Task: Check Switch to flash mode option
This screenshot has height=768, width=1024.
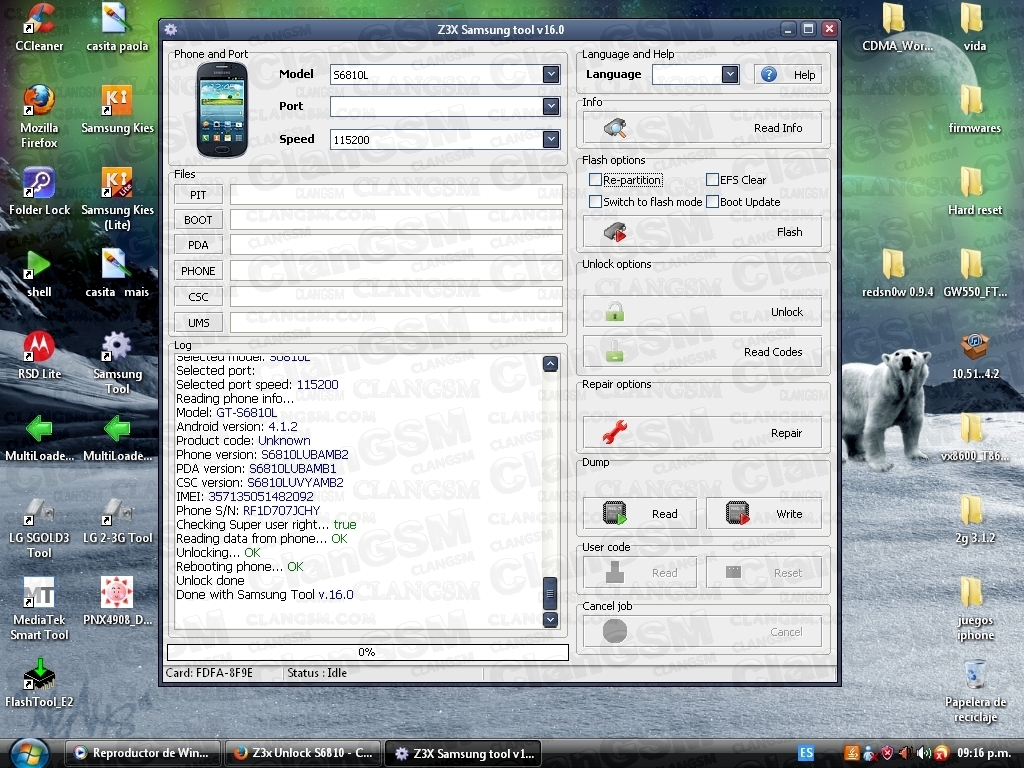Action: point(595,202)
